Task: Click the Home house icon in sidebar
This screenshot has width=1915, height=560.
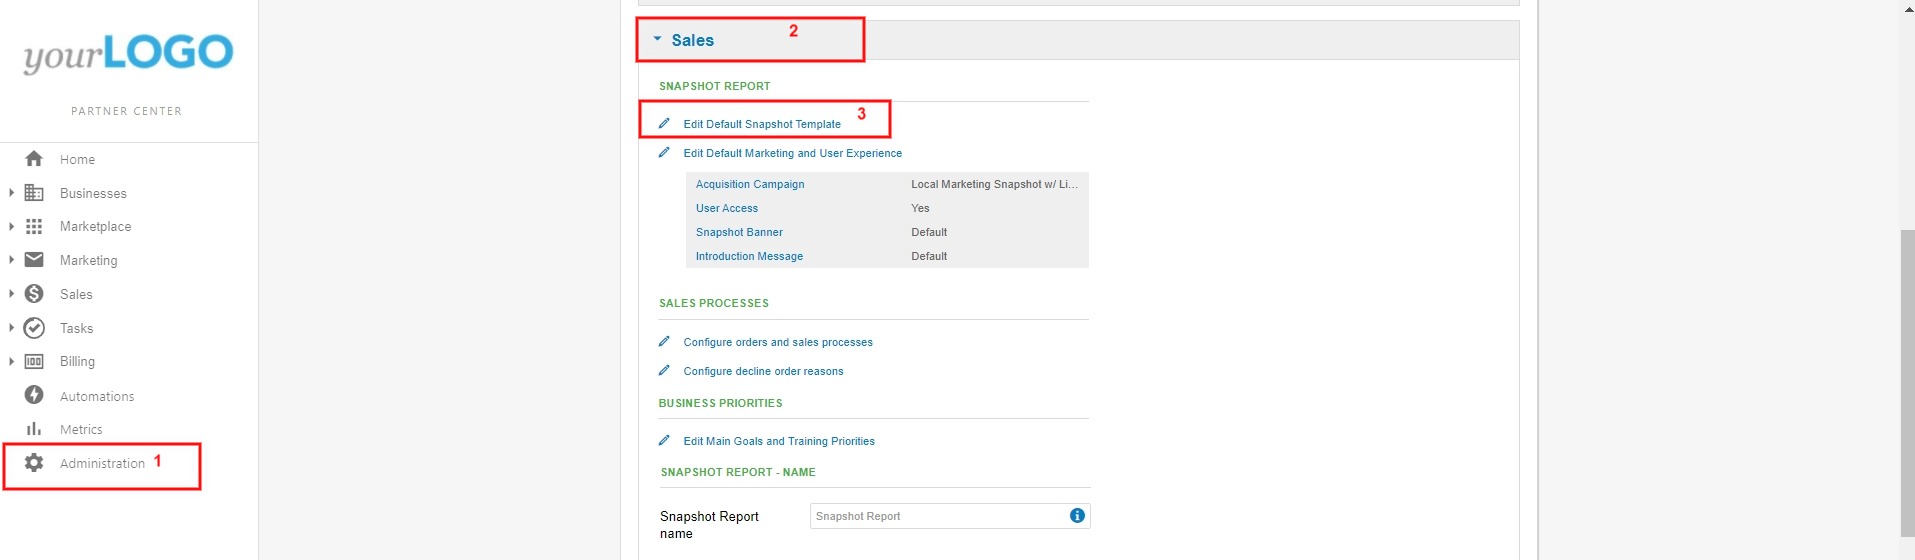Action: coord(34,159)
